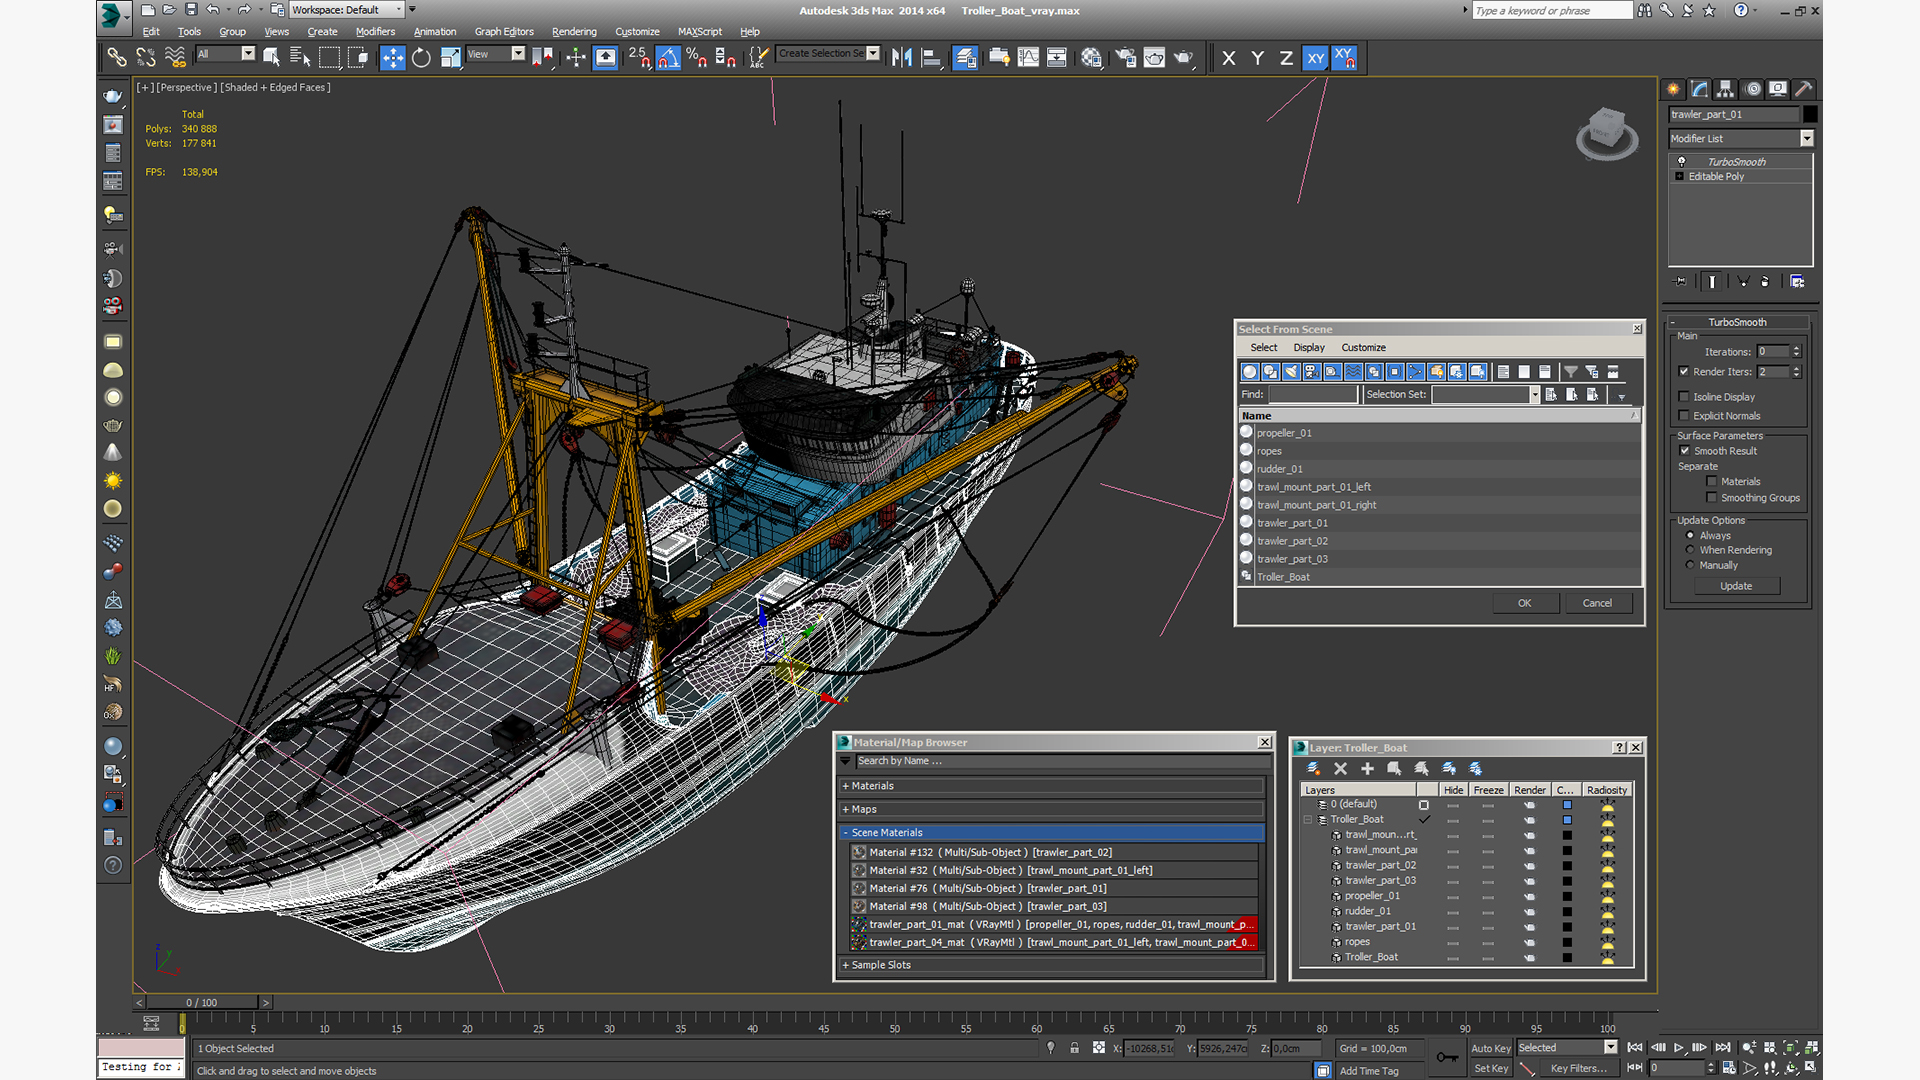The width and height of the screenshot is (1920, 1080).
Task: Click the Select by Name icon
Action: (299, 57)
